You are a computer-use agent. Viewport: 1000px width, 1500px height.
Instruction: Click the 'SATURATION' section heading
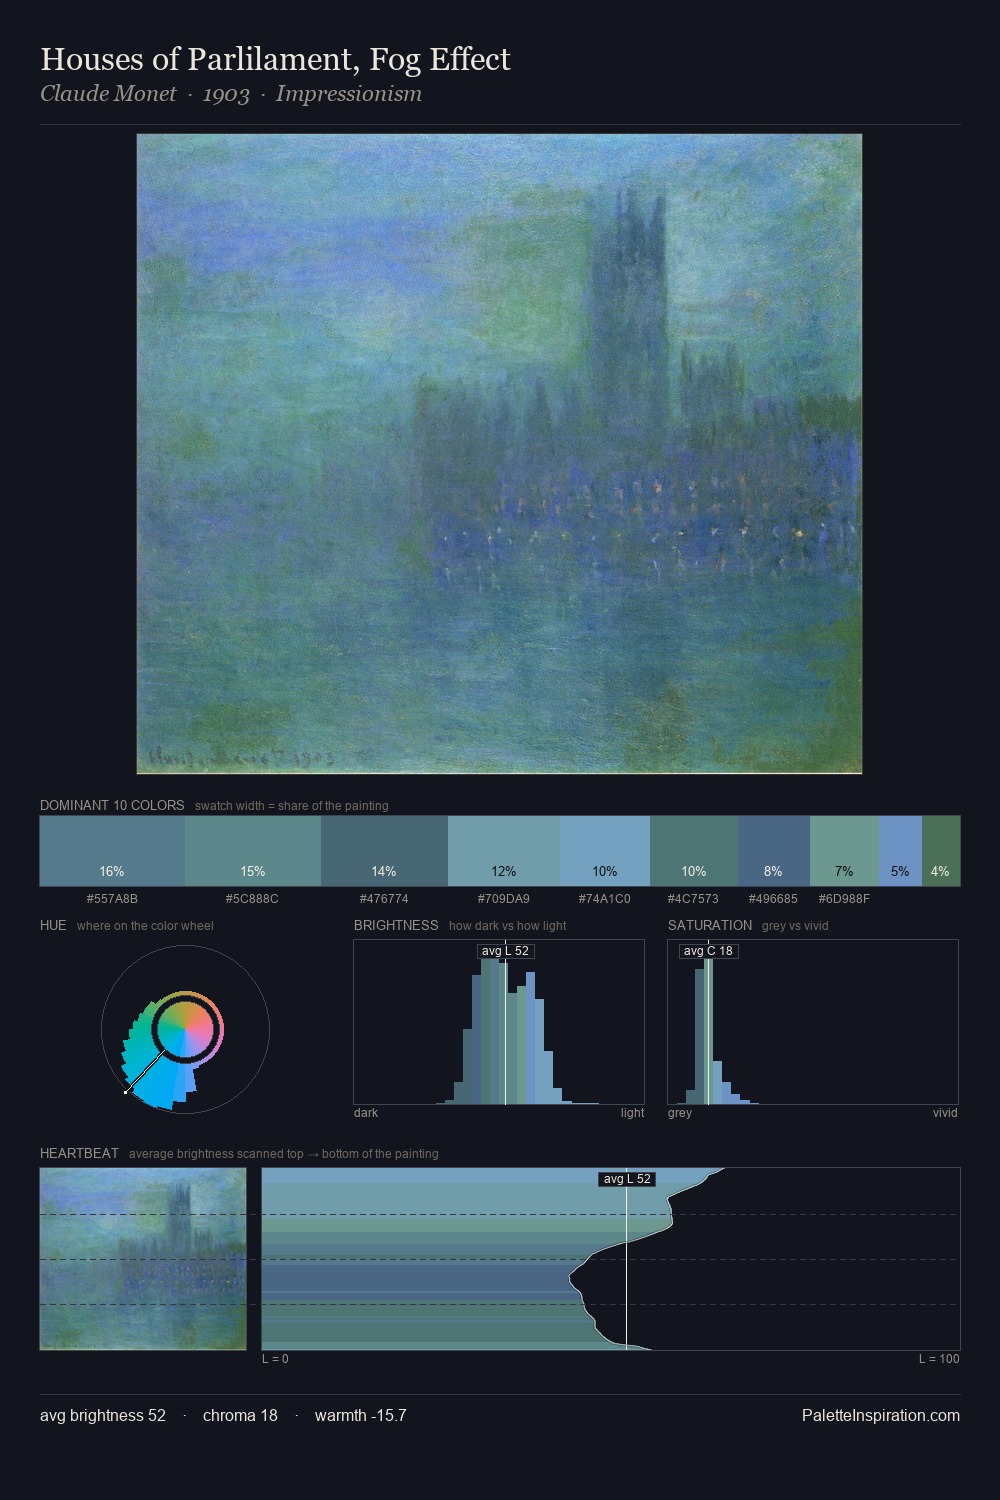(x=710, y=925)
